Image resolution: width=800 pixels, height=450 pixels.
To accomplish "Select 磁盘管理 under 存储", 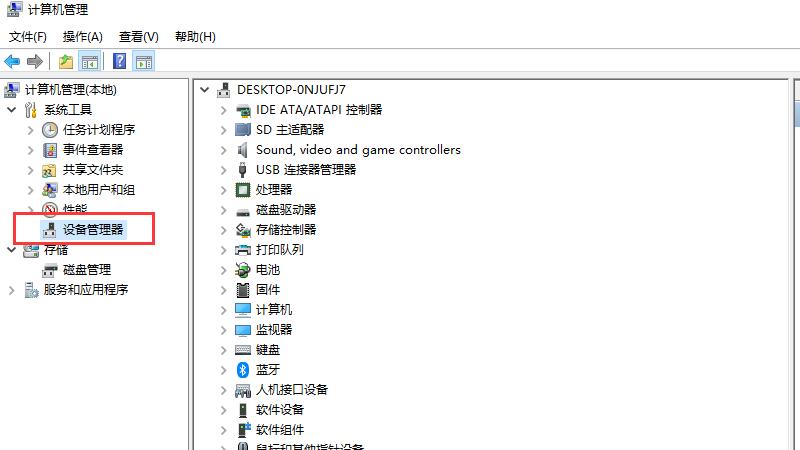I will tap(86, 269).
